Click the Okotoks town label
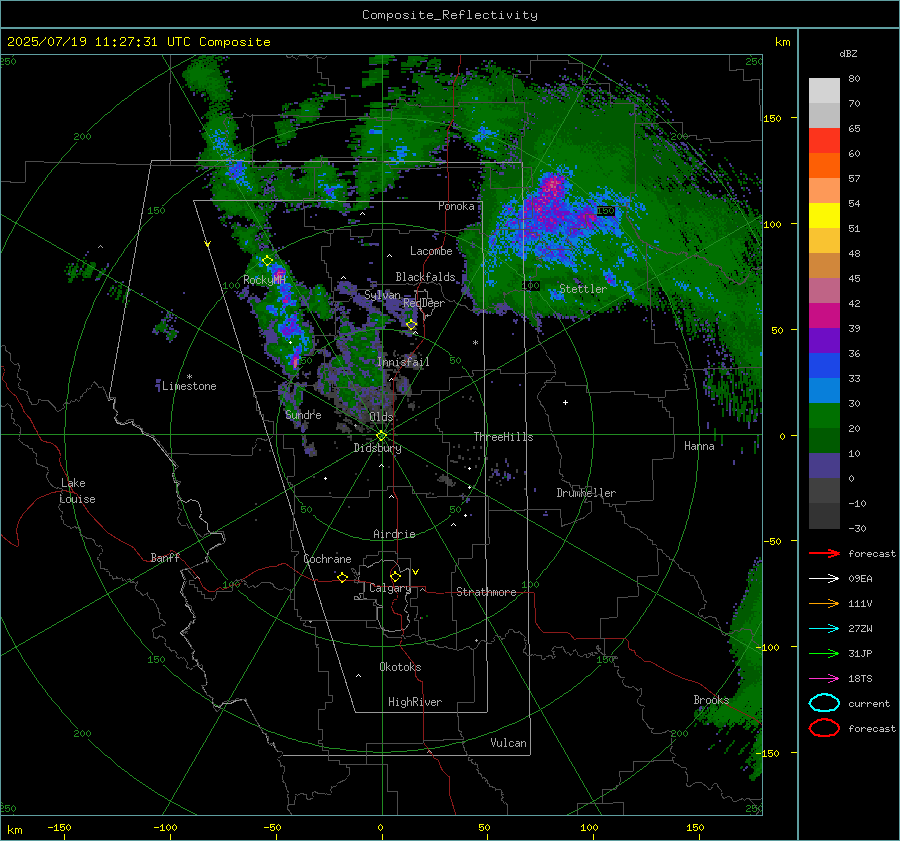Viewport: 900px width, 841px height. coord(400,667)
